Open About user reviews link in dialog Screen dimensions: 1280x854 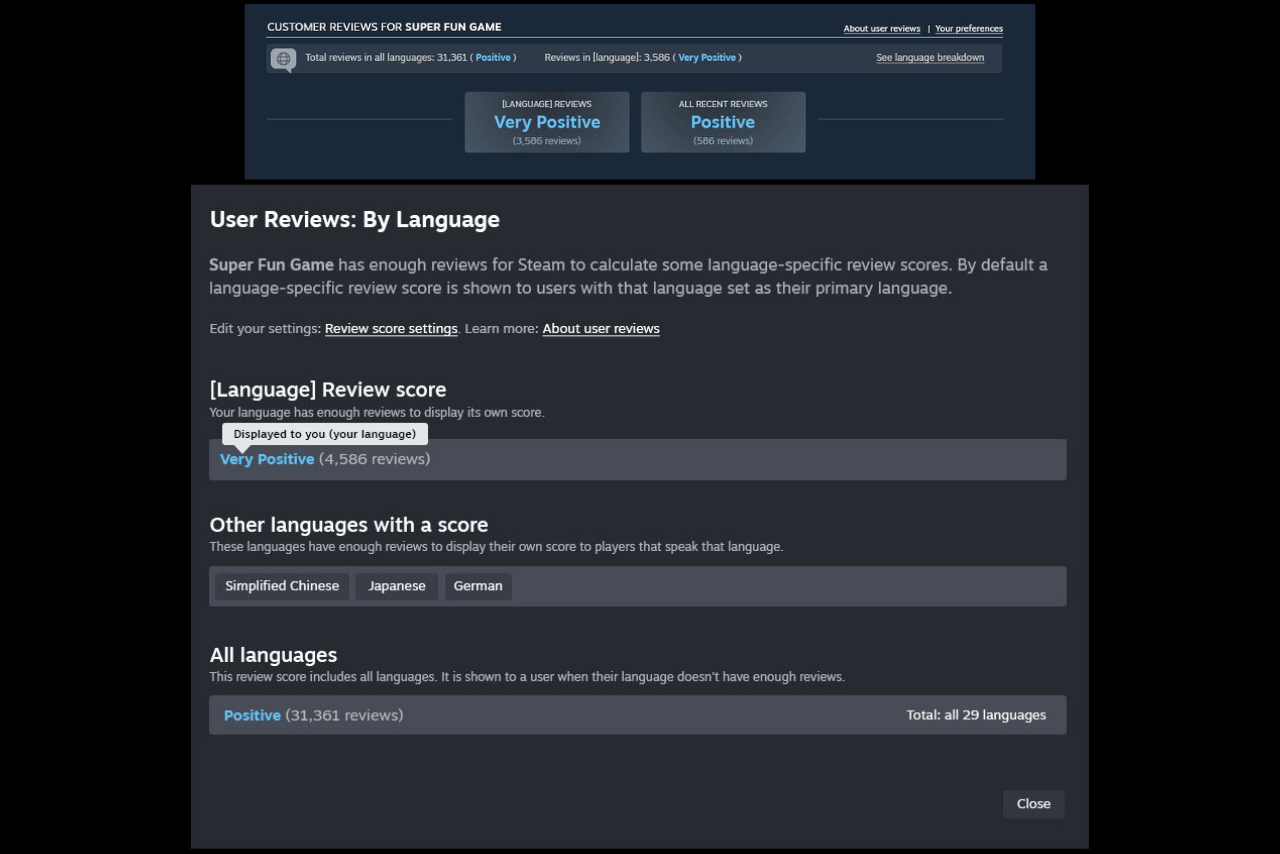click(601, 329)
